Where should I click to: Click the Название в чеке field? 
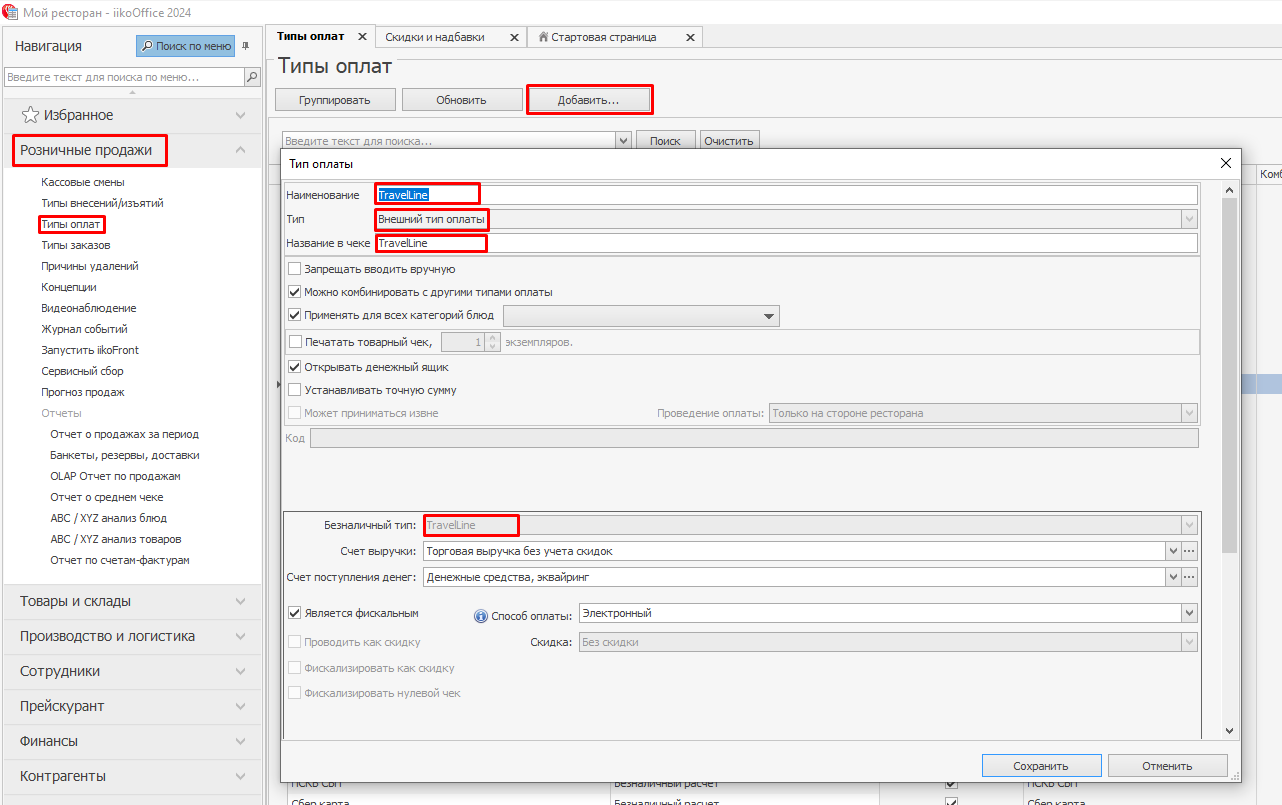(x=786, y=243)
